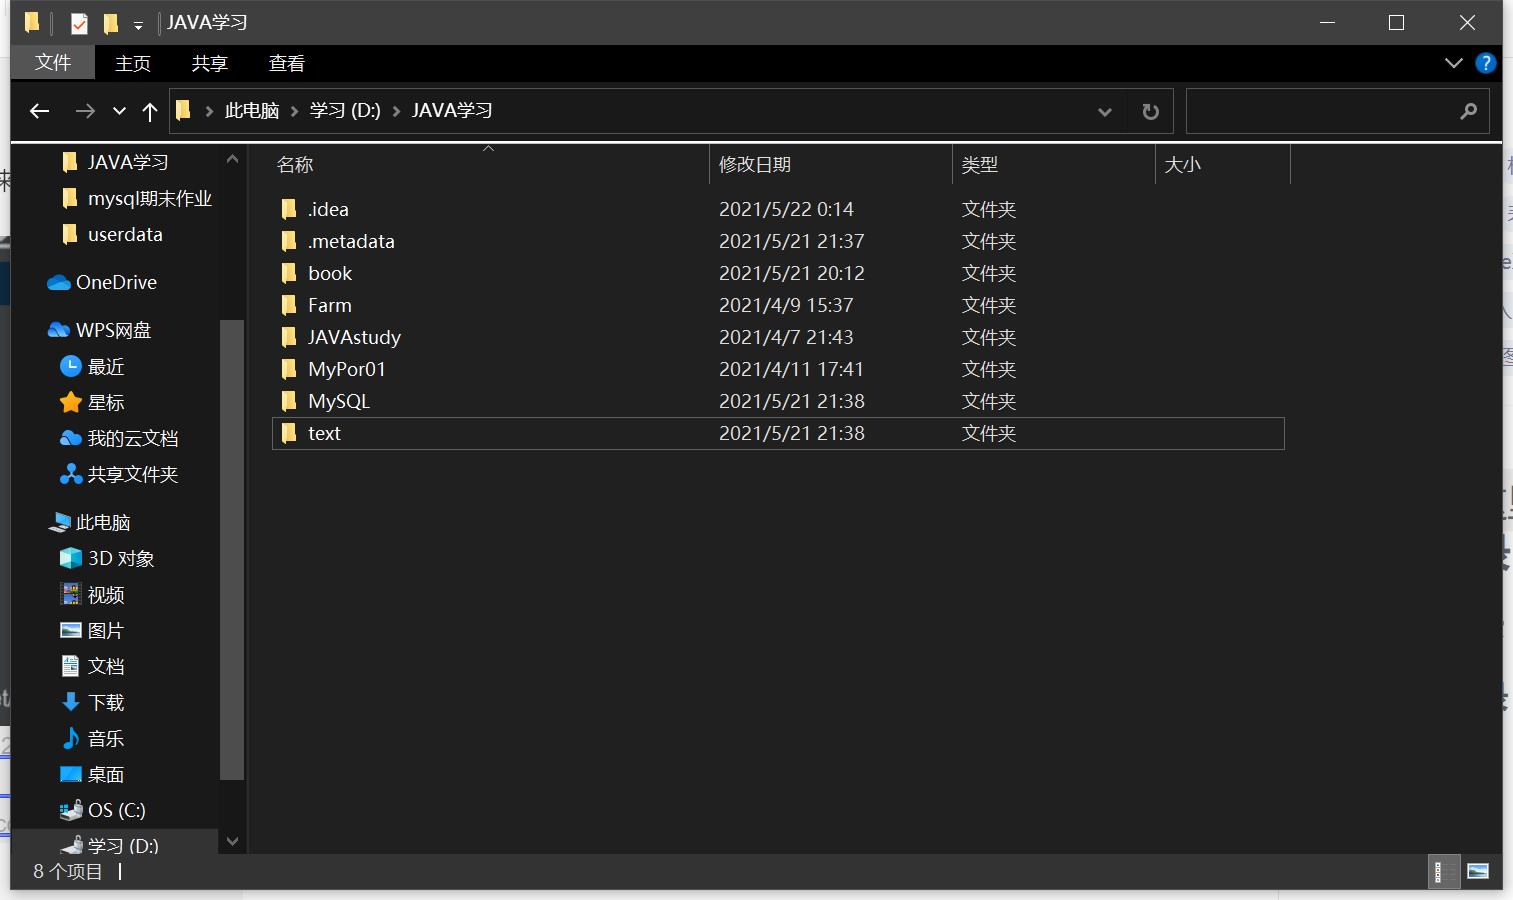Select the .idea folder icon

289,209
